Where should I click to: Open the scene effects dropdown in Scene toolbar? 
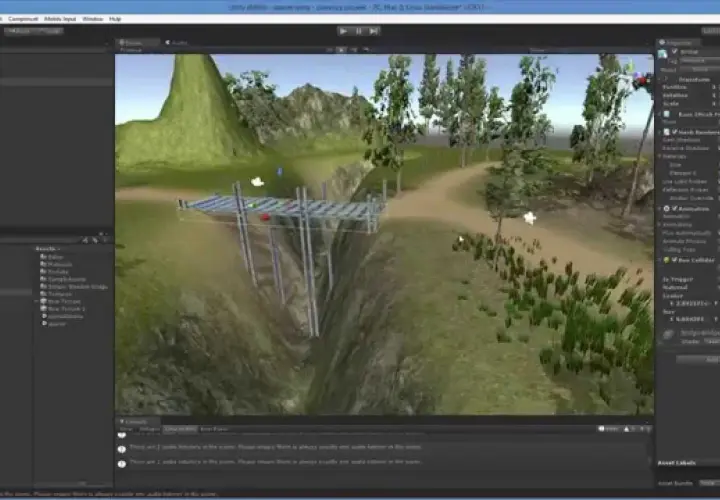366,50
